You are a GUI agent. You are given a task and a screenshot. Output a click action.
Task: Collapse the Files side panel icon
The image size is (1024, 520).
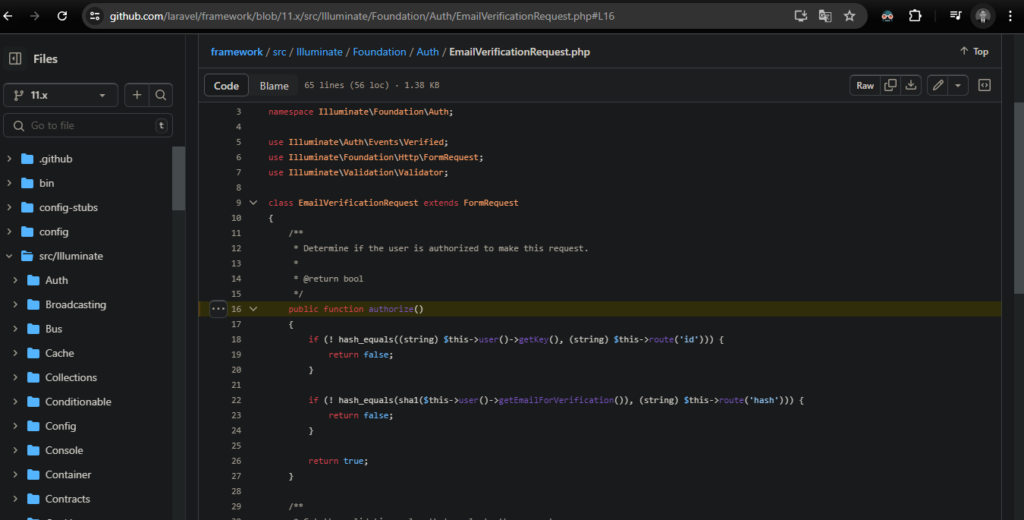[x=15, y=59]
